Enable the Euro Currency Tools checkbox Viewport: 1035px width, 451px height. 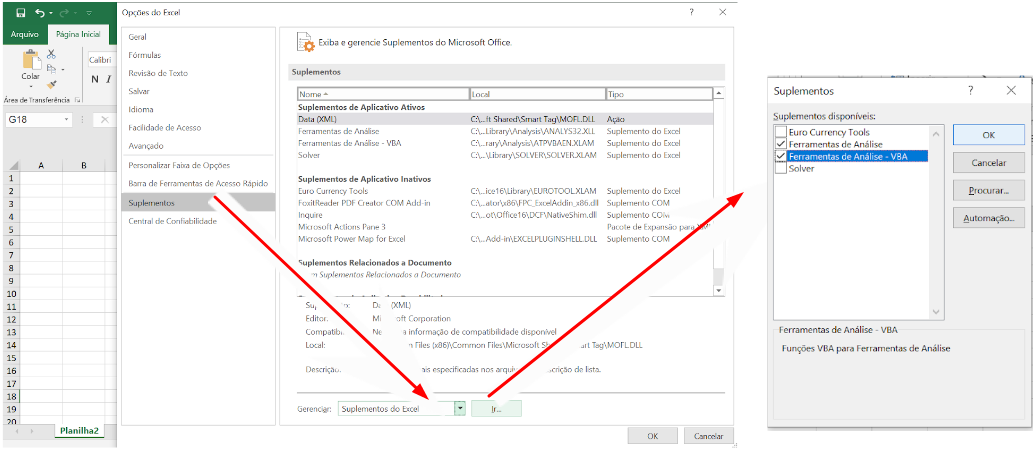781,132
